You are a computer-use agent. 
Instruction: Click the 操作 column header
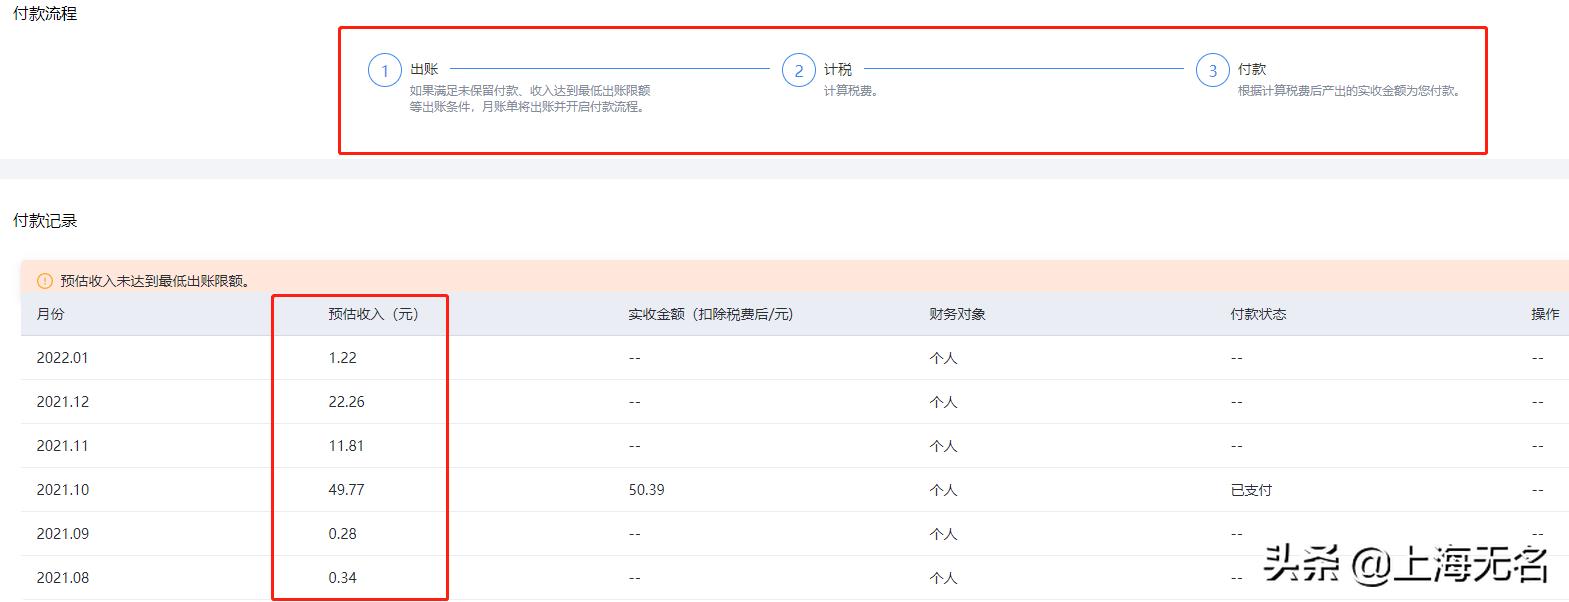click(x=1545, y=314)
